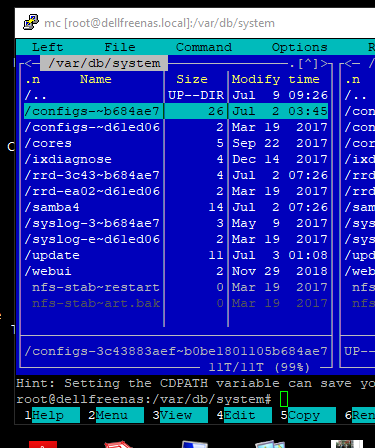
Task: Sort by the Modify time column
Action: pos(275,79)
